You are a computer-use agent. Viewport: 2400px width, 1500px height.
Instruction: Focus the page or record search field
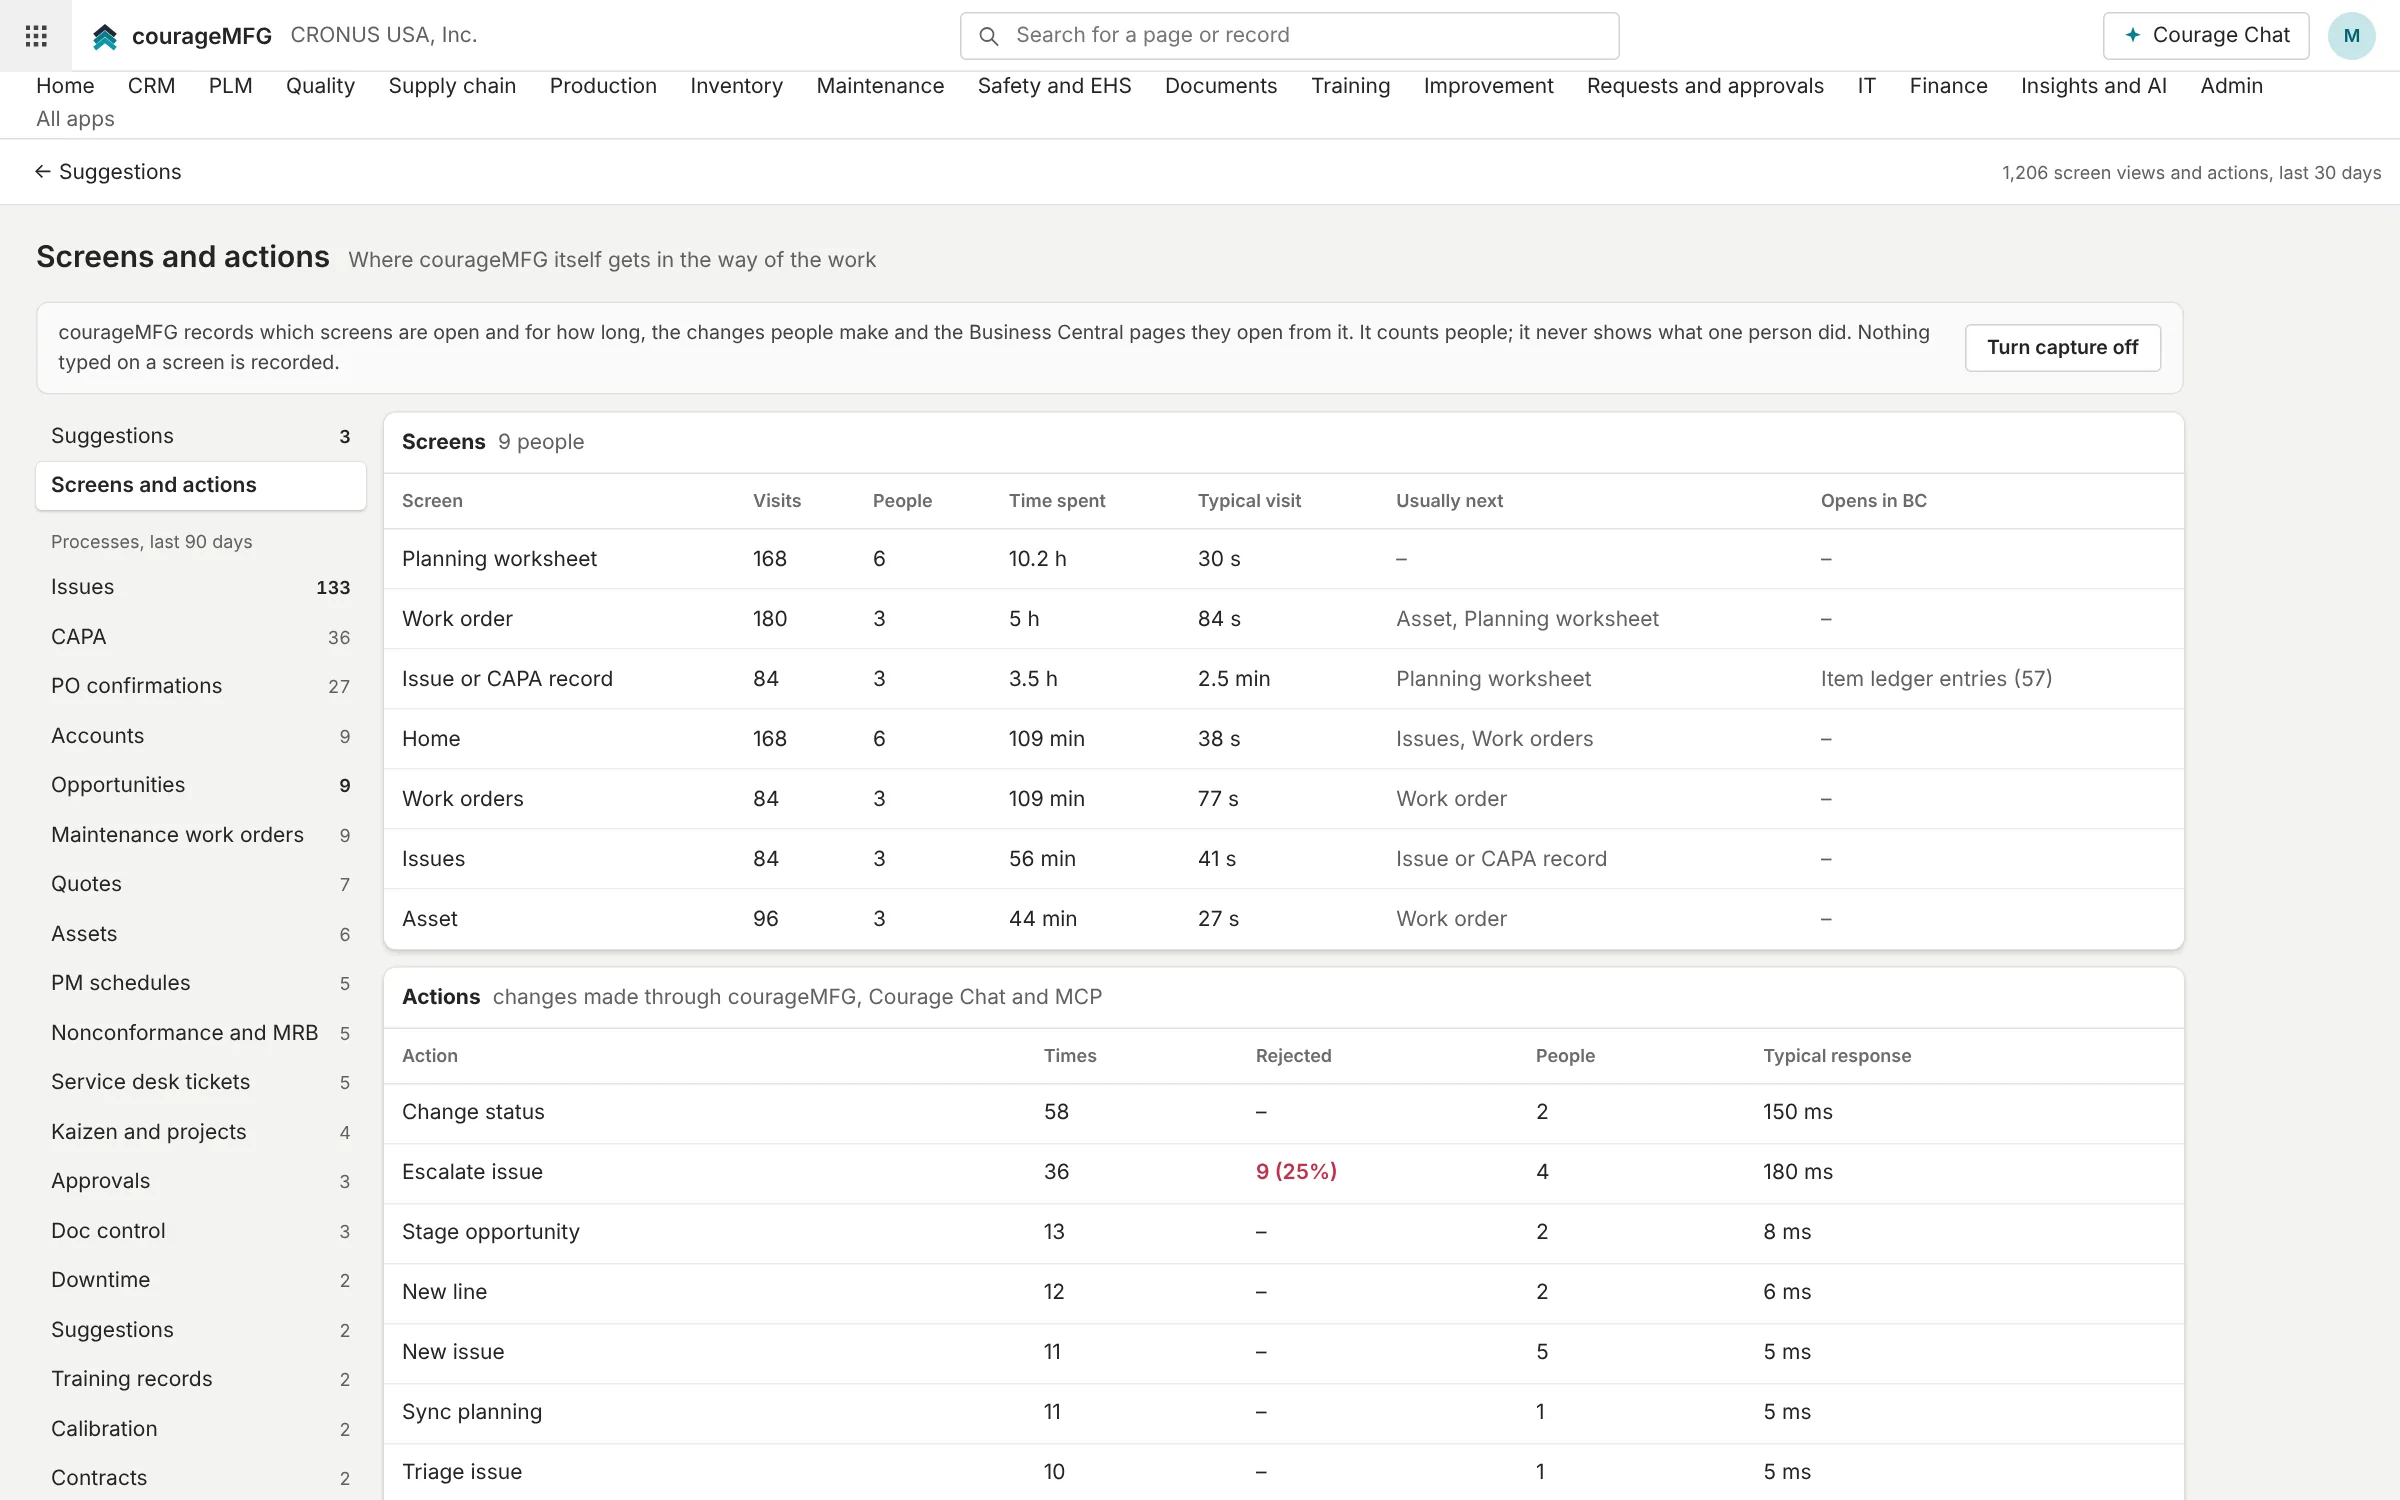coord(1289,36)
